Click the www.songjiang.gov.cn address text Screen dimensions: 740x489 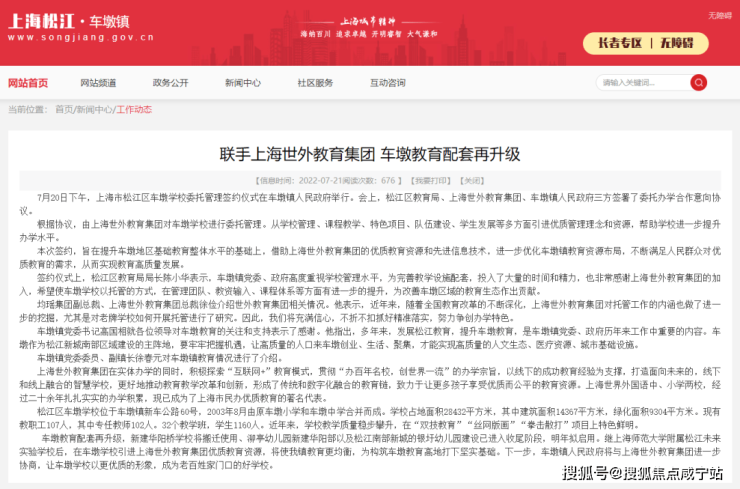[x=81, y=37]
